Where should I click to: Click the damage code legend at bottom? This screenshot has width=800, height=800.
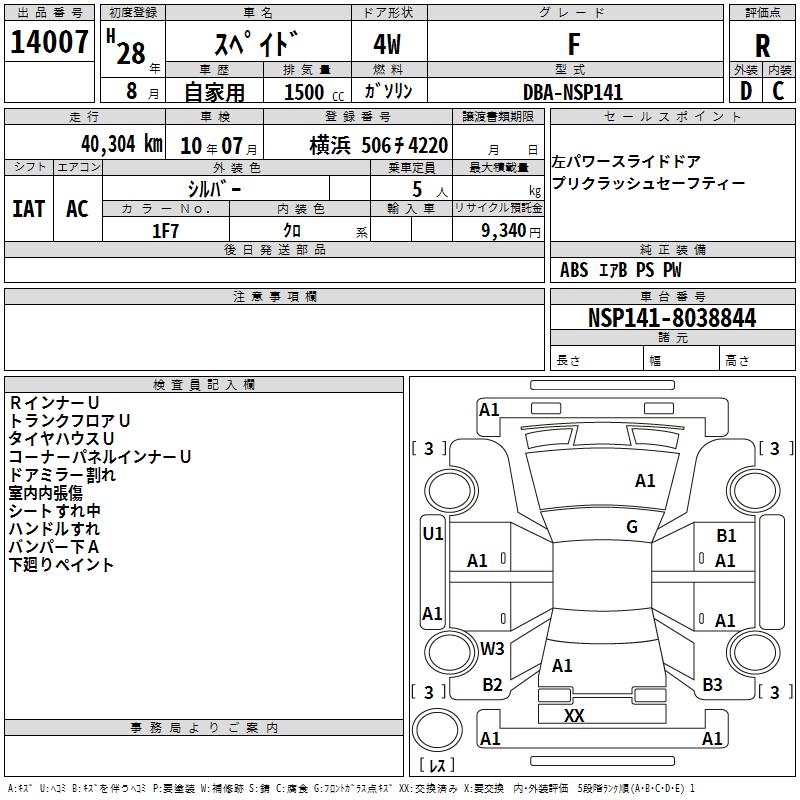pos(351,788)
